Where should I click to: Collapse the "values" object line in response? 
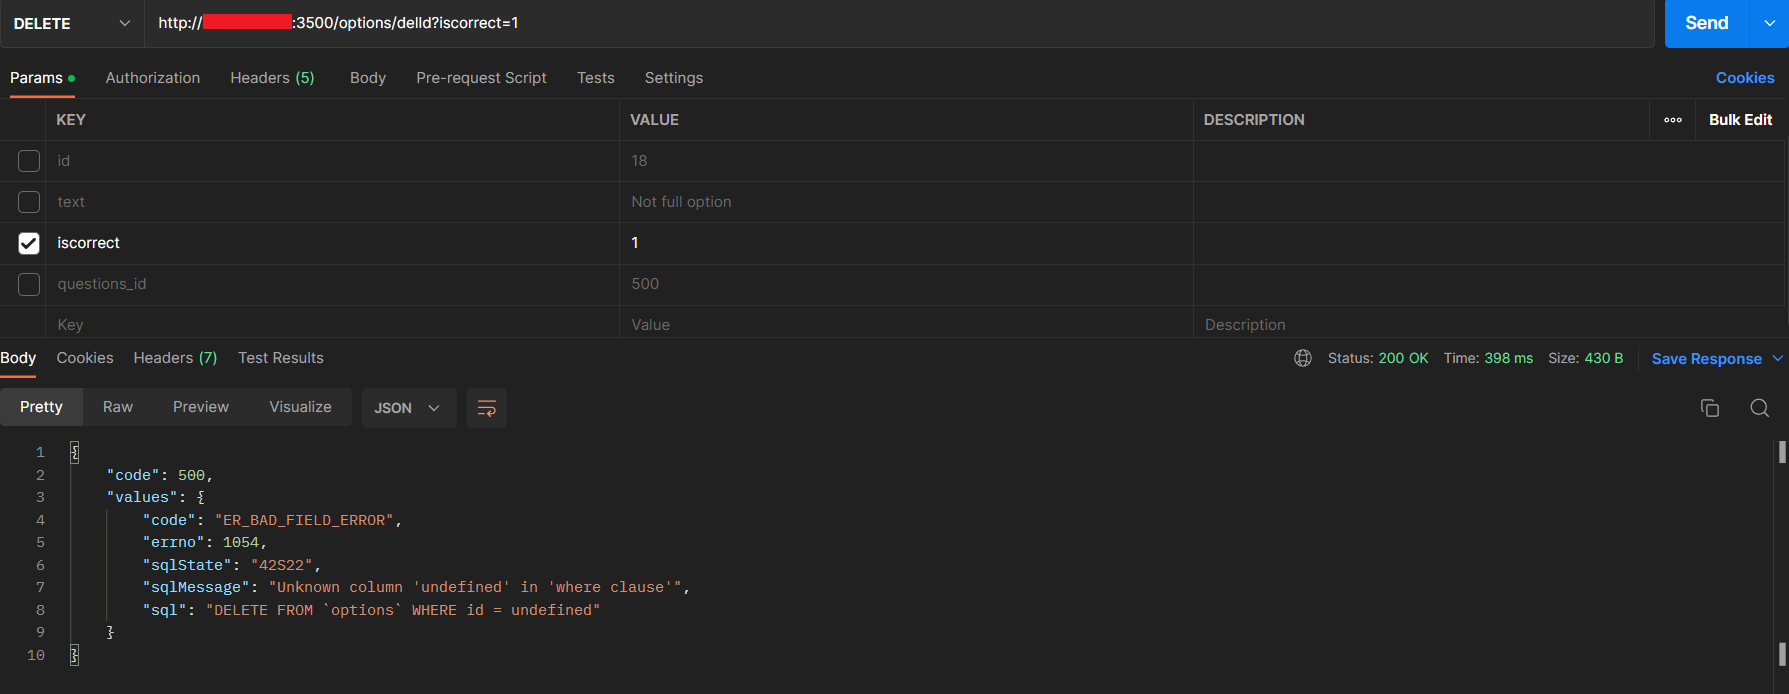click(155, 497)
